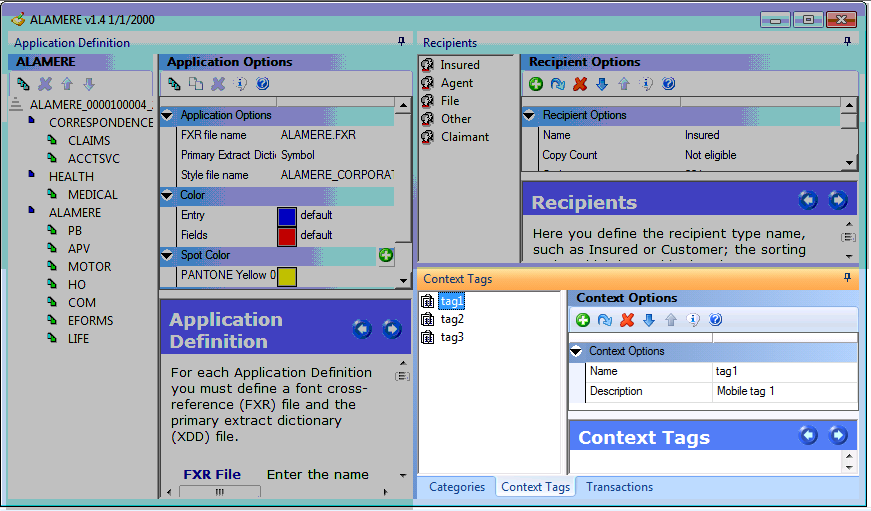
Task: Select the Claimant recipient
Action: (465, 137)
